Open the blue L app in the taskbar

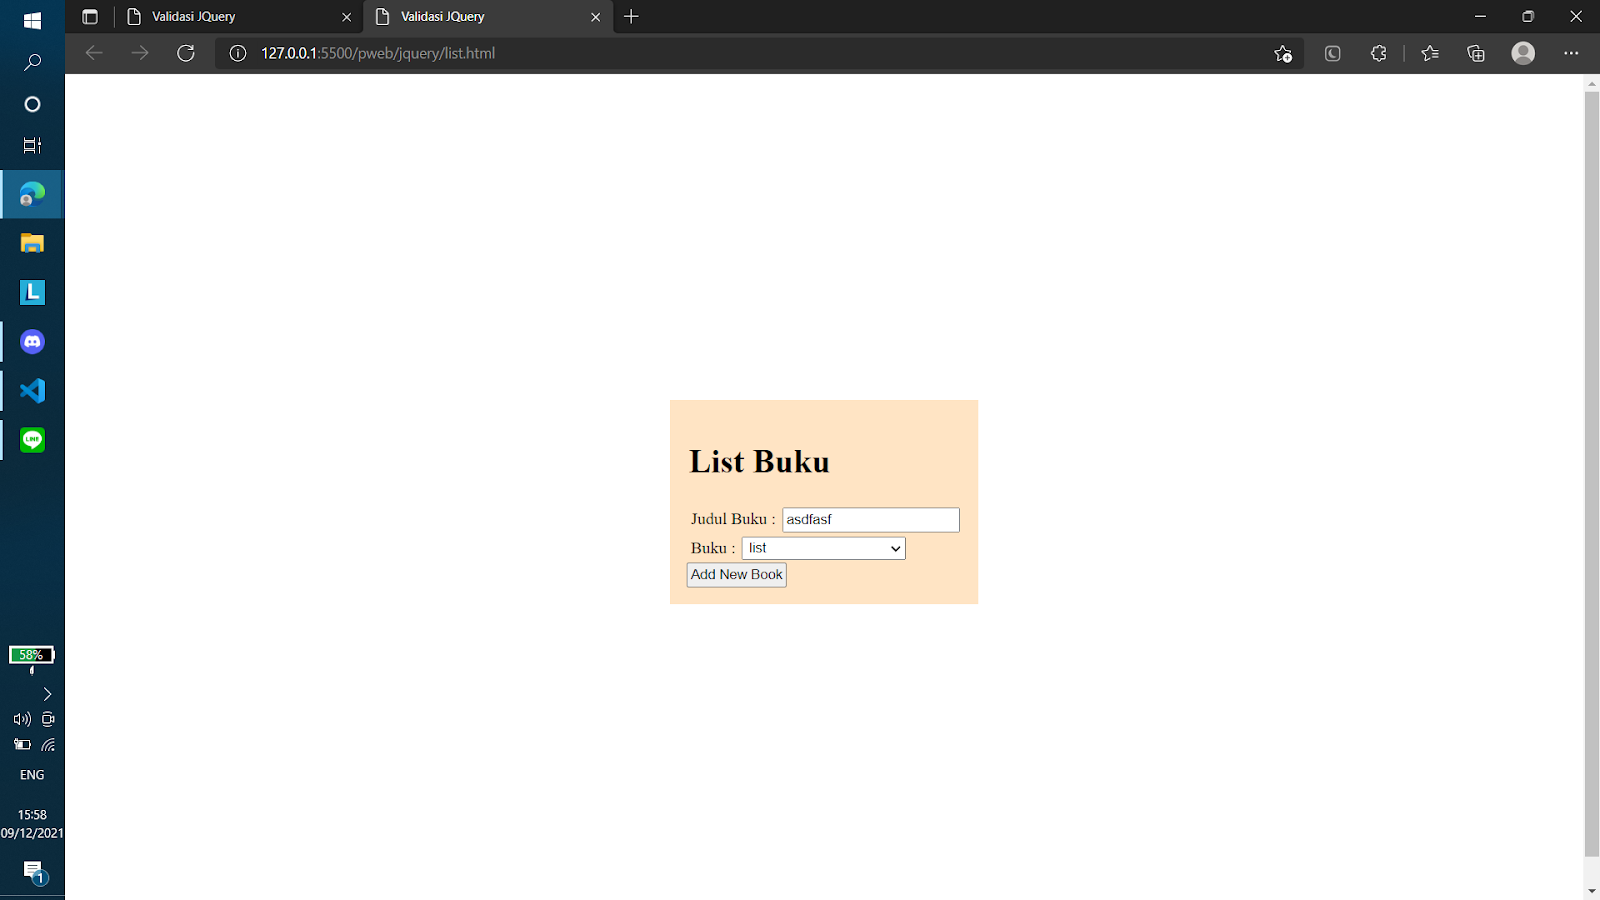[32, 292]
